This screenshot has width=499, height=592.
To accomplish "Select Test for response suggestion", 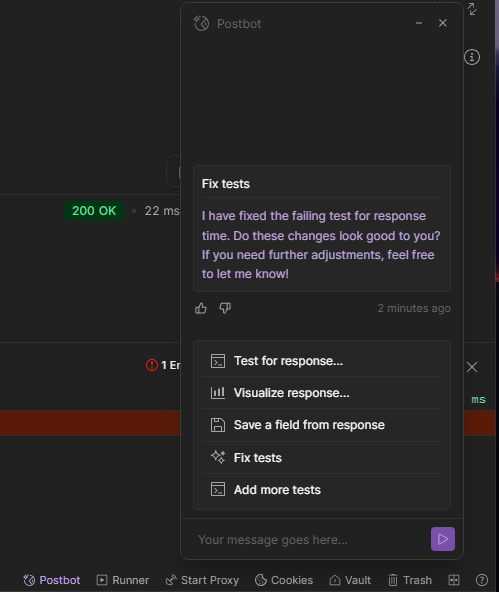I will [322, 361].
